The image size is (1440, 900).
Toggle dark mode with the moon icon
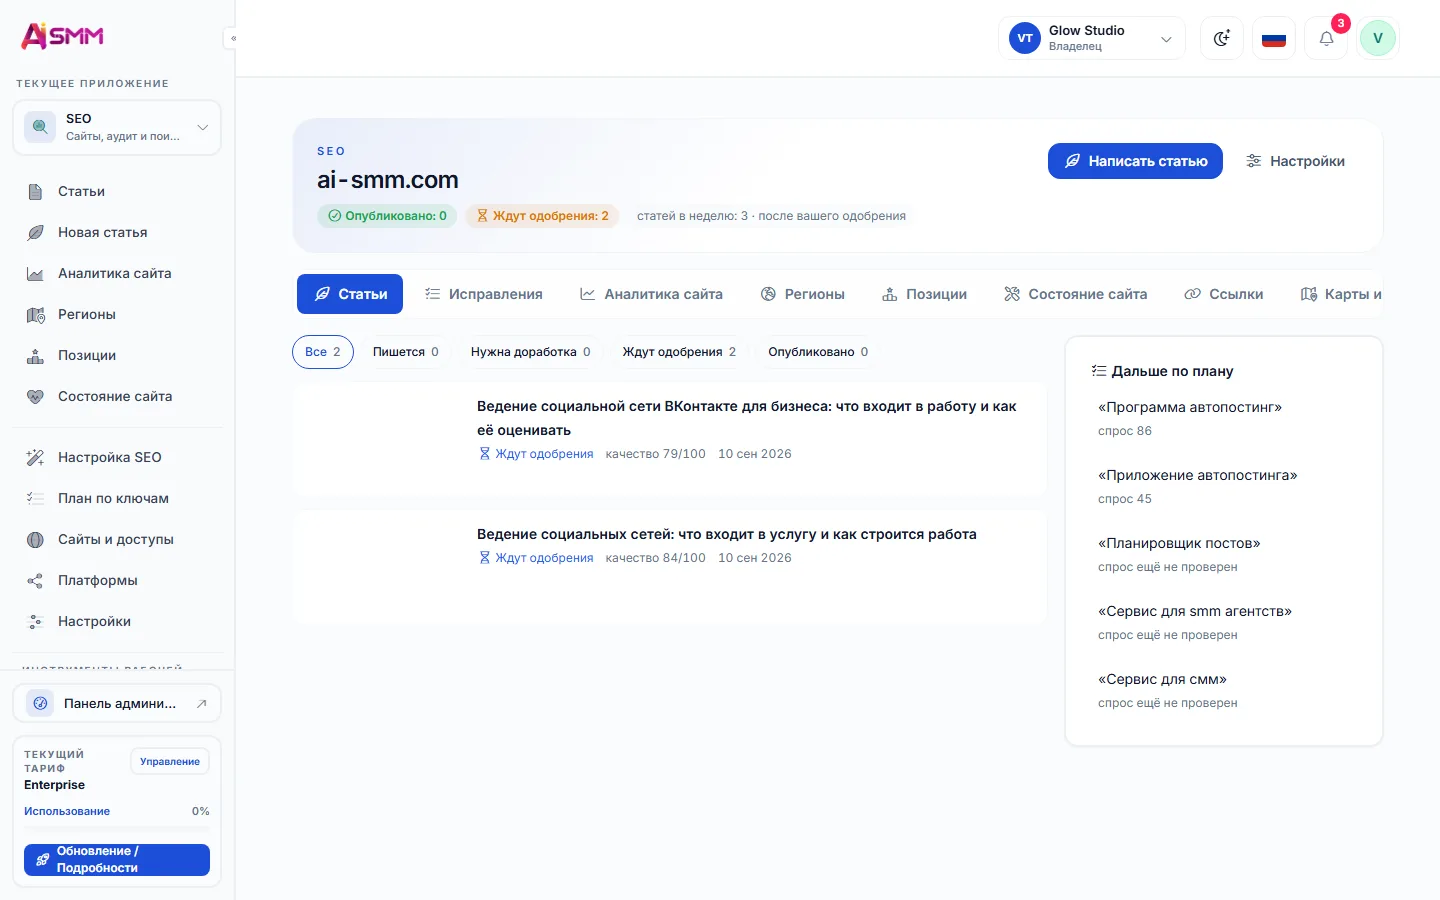pos(1222,38)
